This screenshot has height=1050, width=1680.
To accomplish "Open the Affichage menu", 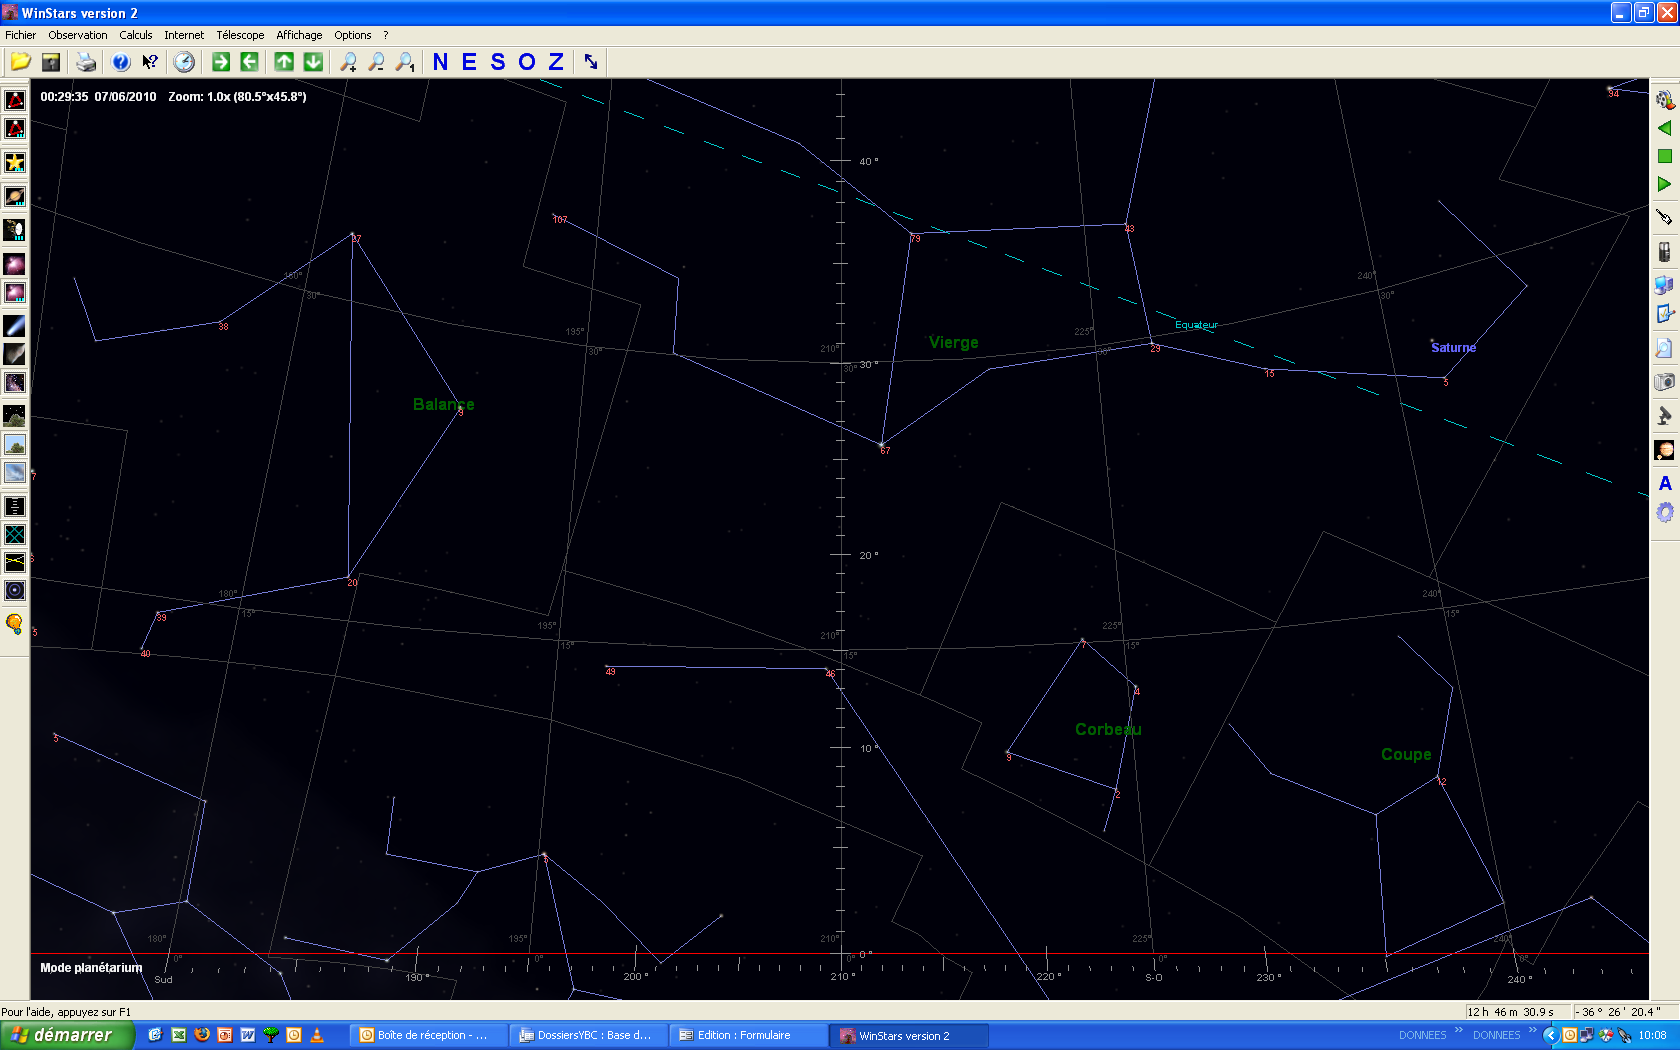I will [x=299, y=35].
